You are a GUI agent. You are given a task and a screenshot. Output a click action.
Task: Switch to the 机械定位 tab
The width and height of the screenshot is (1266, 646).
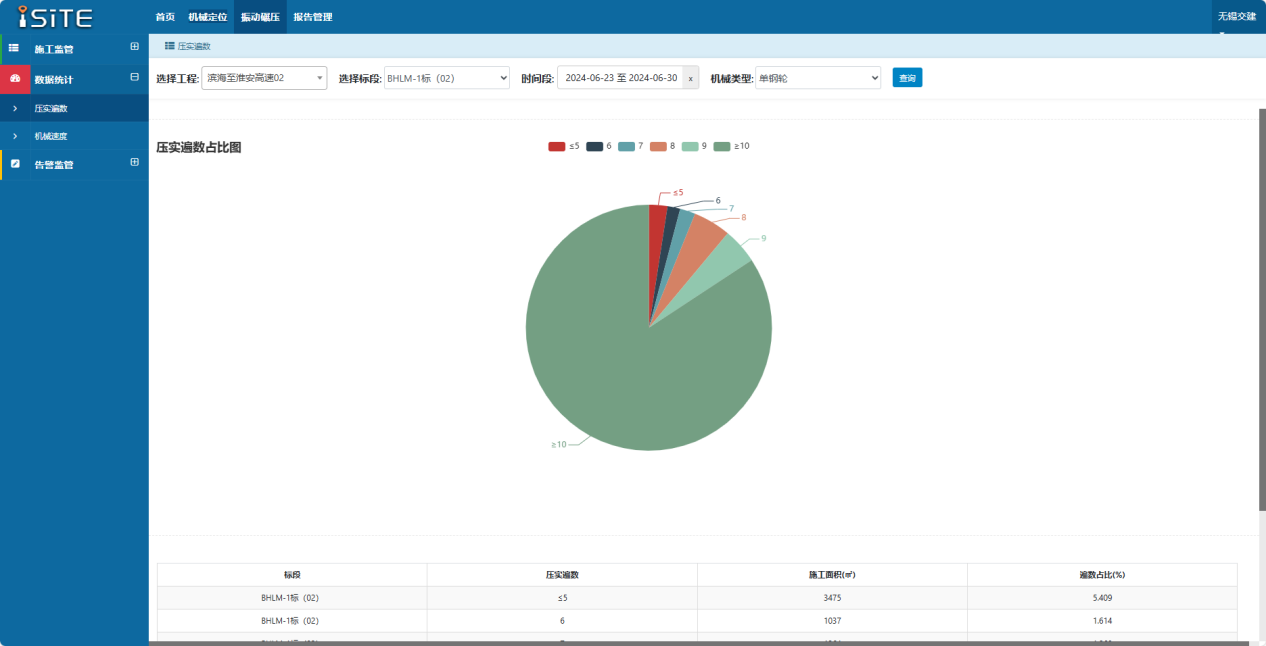click(x=208, y=17)
